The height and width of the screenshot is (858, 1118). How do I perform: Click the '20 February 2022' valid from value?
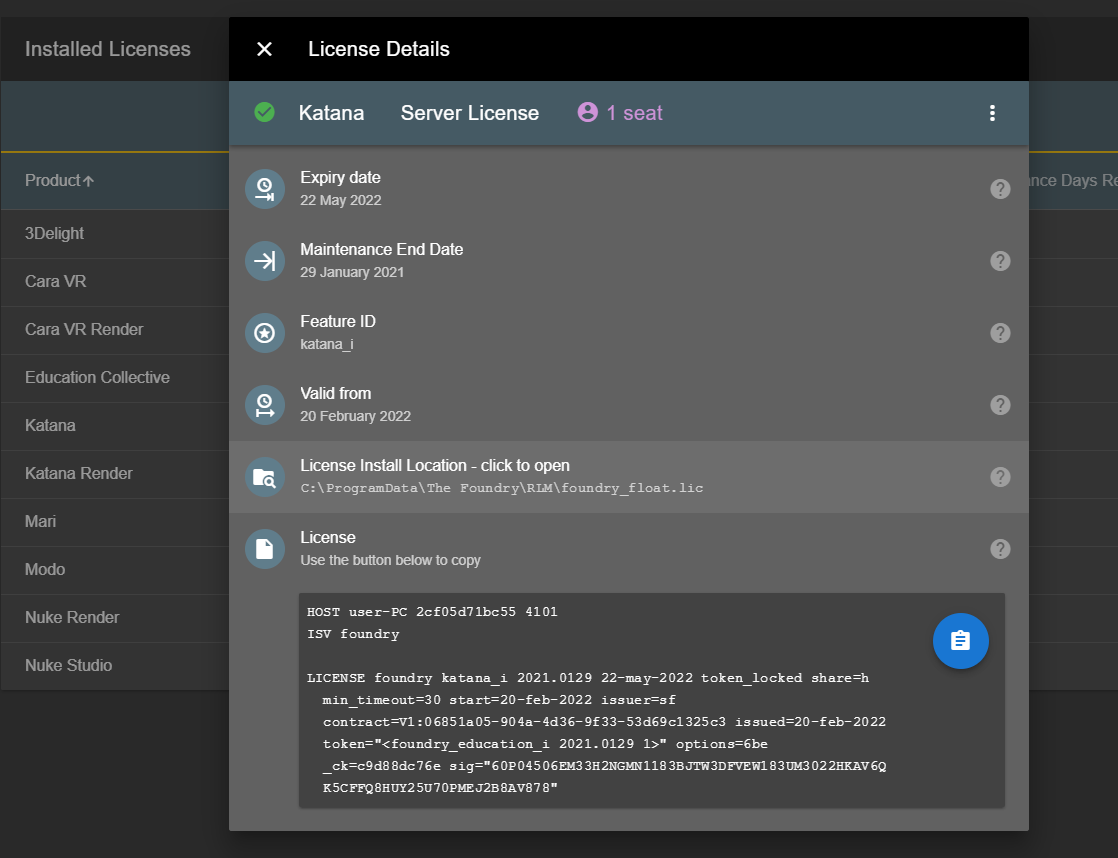coord(356,417)
